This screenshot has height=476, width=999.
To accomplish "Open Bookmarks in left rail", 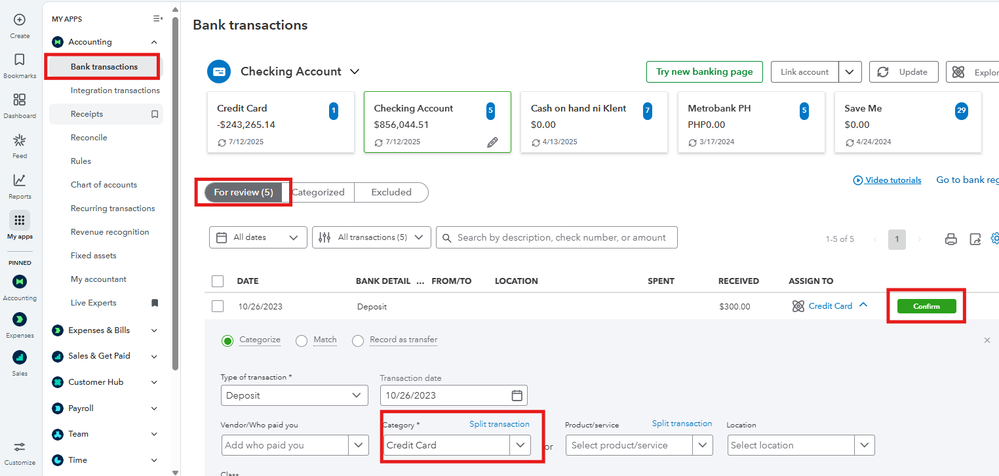I will tap(19, 60).
